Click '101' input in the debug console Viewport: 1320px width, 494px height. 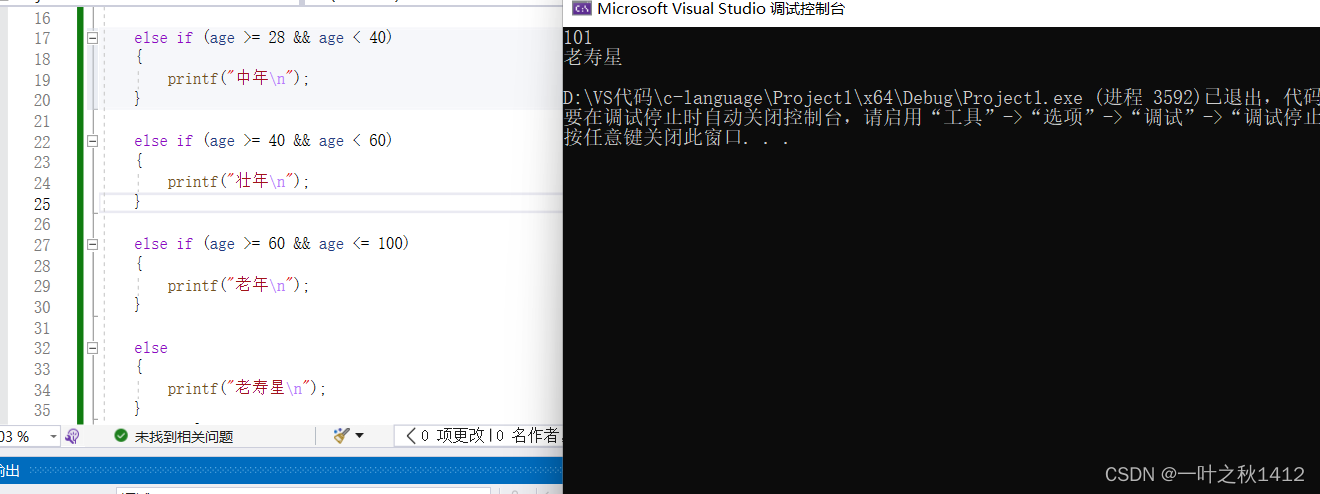click(x=578, y=38)
